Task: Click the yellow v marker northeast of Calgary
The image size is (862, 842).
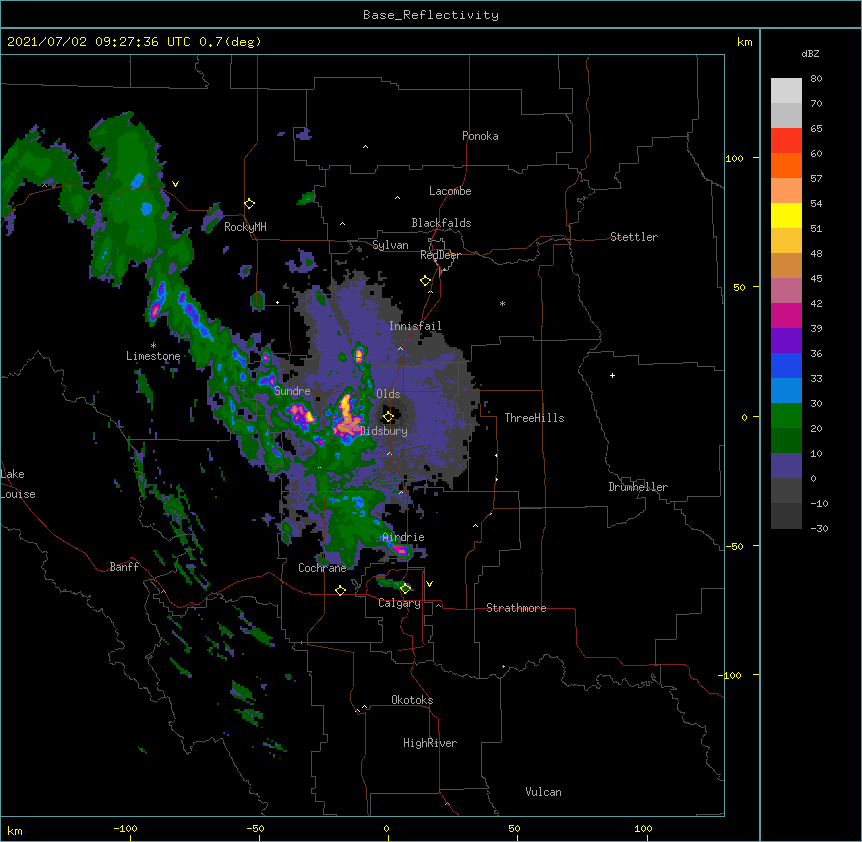Action: click(429, 584)
